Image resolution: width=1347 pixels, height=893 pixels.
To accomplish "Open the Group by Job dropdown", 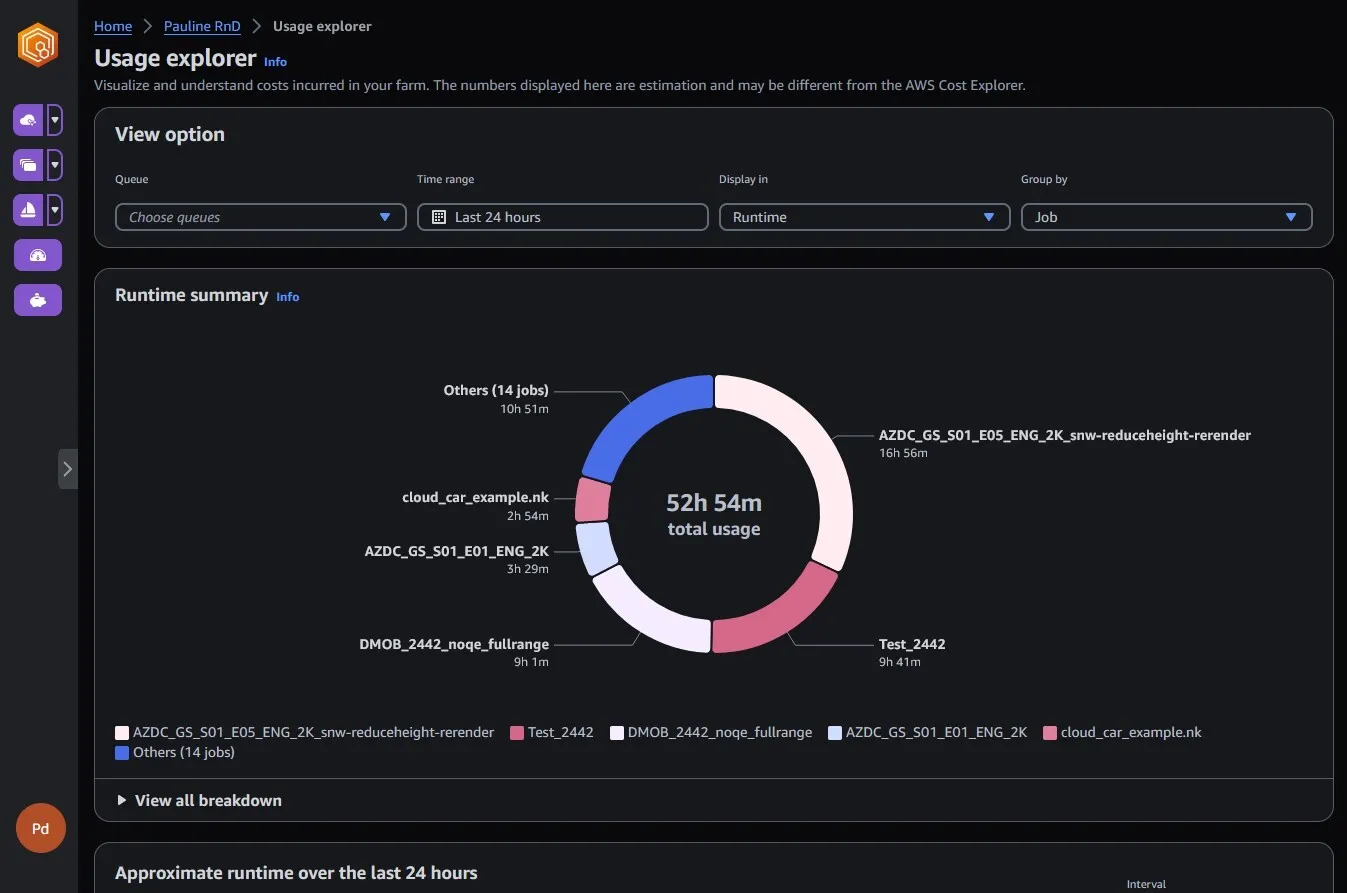I will (x=1166, y=217).
